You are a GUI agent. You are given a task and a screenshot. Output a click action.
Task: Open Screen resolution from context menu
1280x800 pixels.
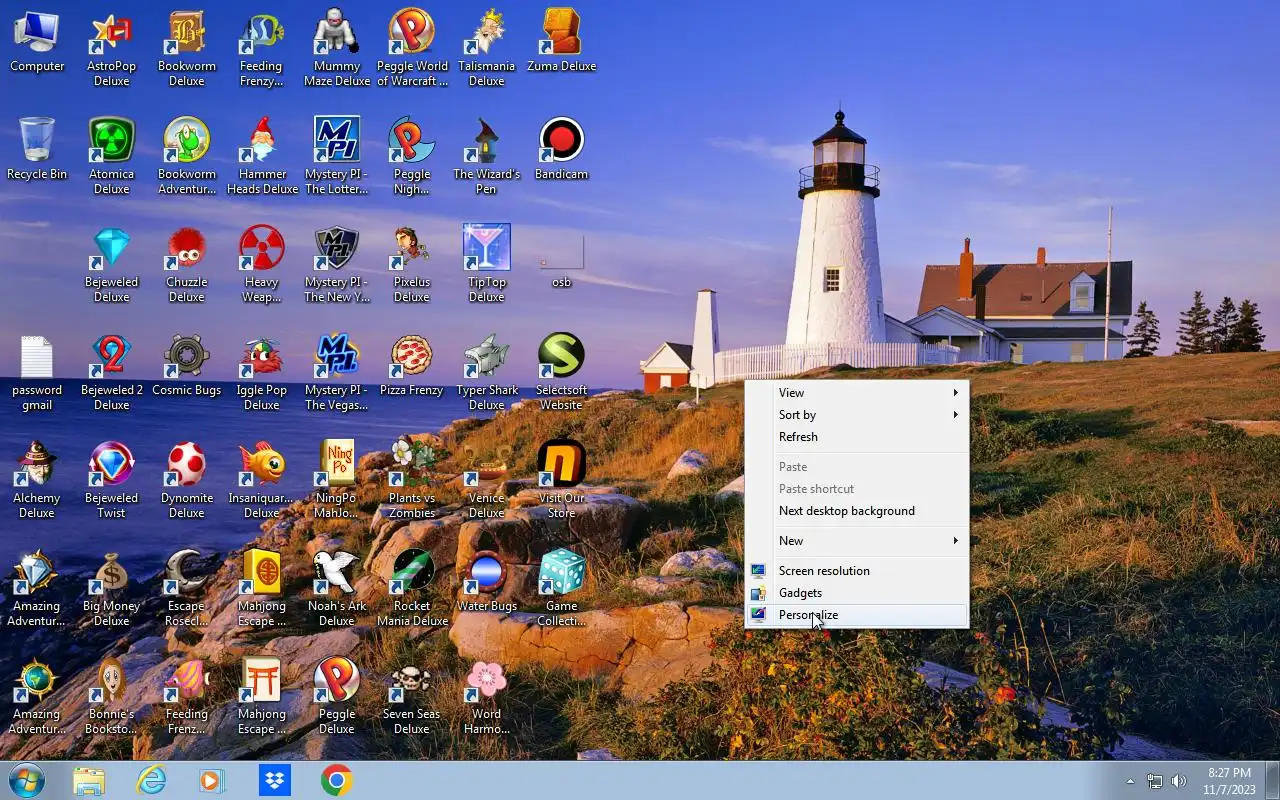pos(857,571)
